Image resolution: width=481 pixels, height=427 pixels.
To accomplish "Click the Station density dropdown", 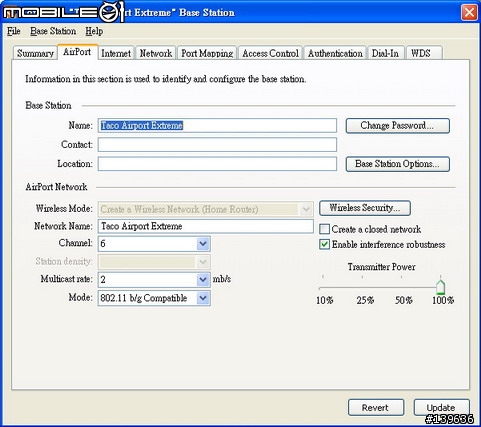I will pos(154,262).
